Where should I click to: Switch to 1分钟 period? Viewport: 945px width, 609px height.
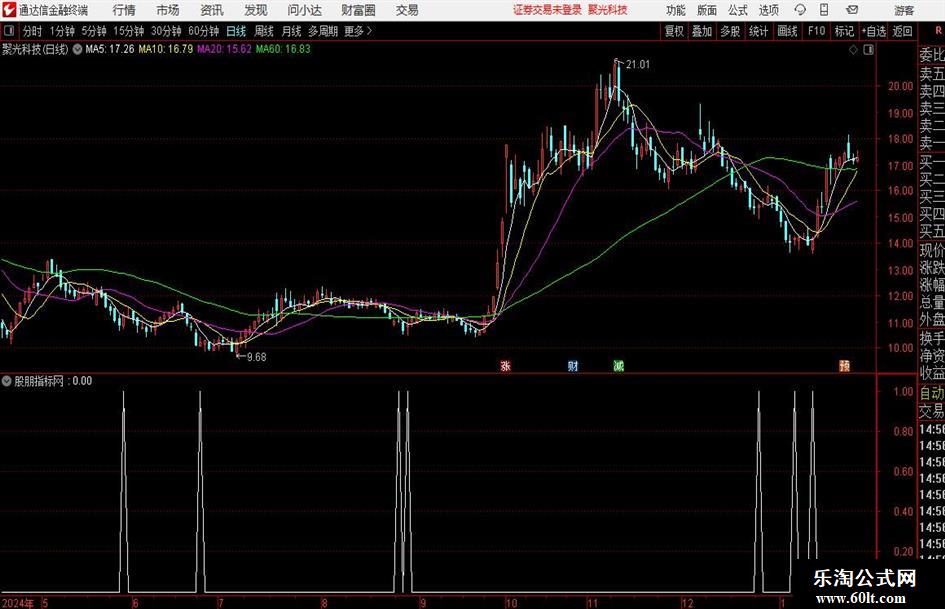tap(62, 31)
